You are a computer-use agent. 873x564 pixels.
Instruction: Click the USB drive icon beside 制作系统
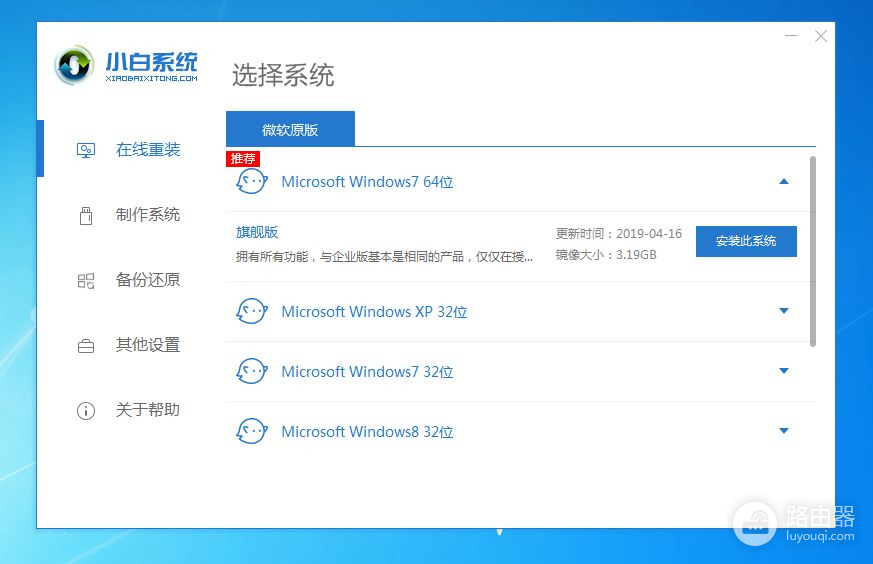tap(86, 215)
